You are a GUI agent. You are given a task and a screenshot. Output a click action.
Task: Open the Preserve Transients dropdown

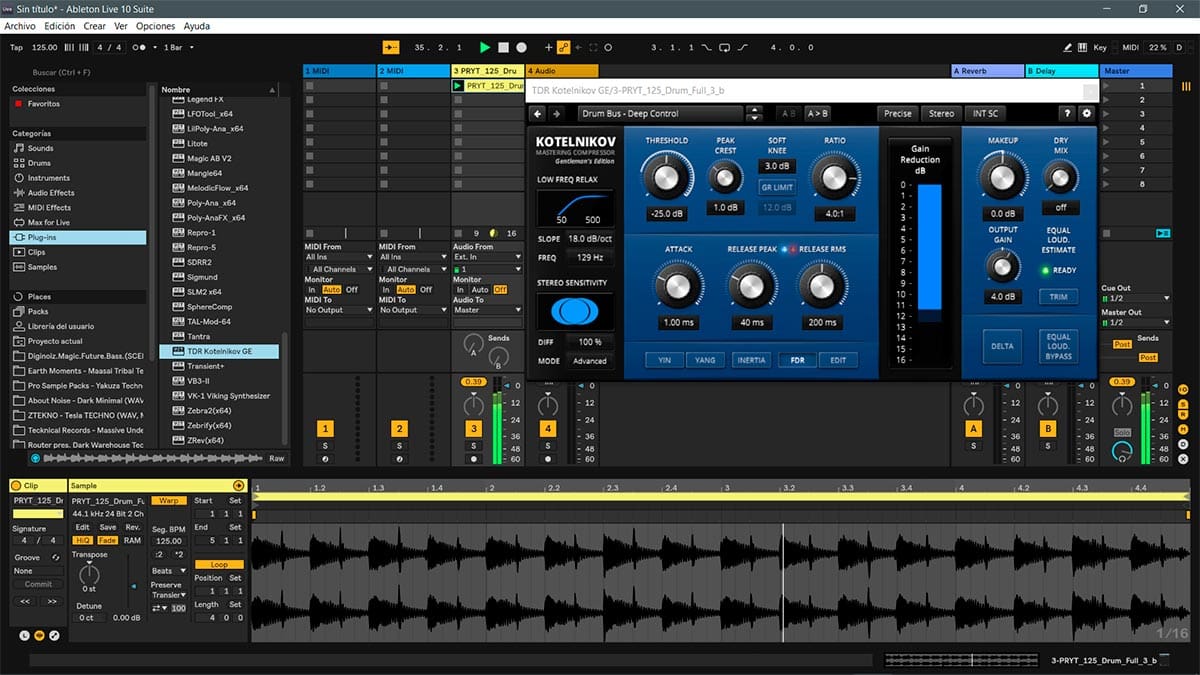pos(168,596)
